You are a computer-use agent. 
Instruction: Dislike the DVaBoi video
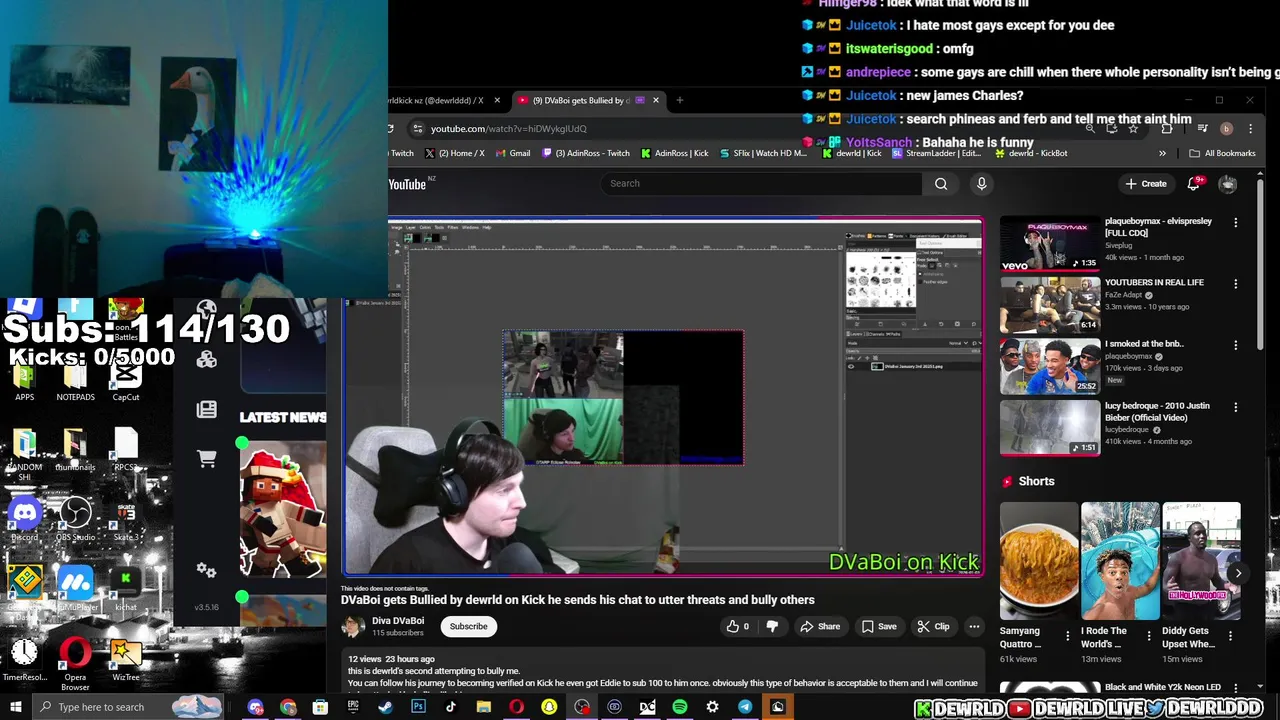(772, 626)
